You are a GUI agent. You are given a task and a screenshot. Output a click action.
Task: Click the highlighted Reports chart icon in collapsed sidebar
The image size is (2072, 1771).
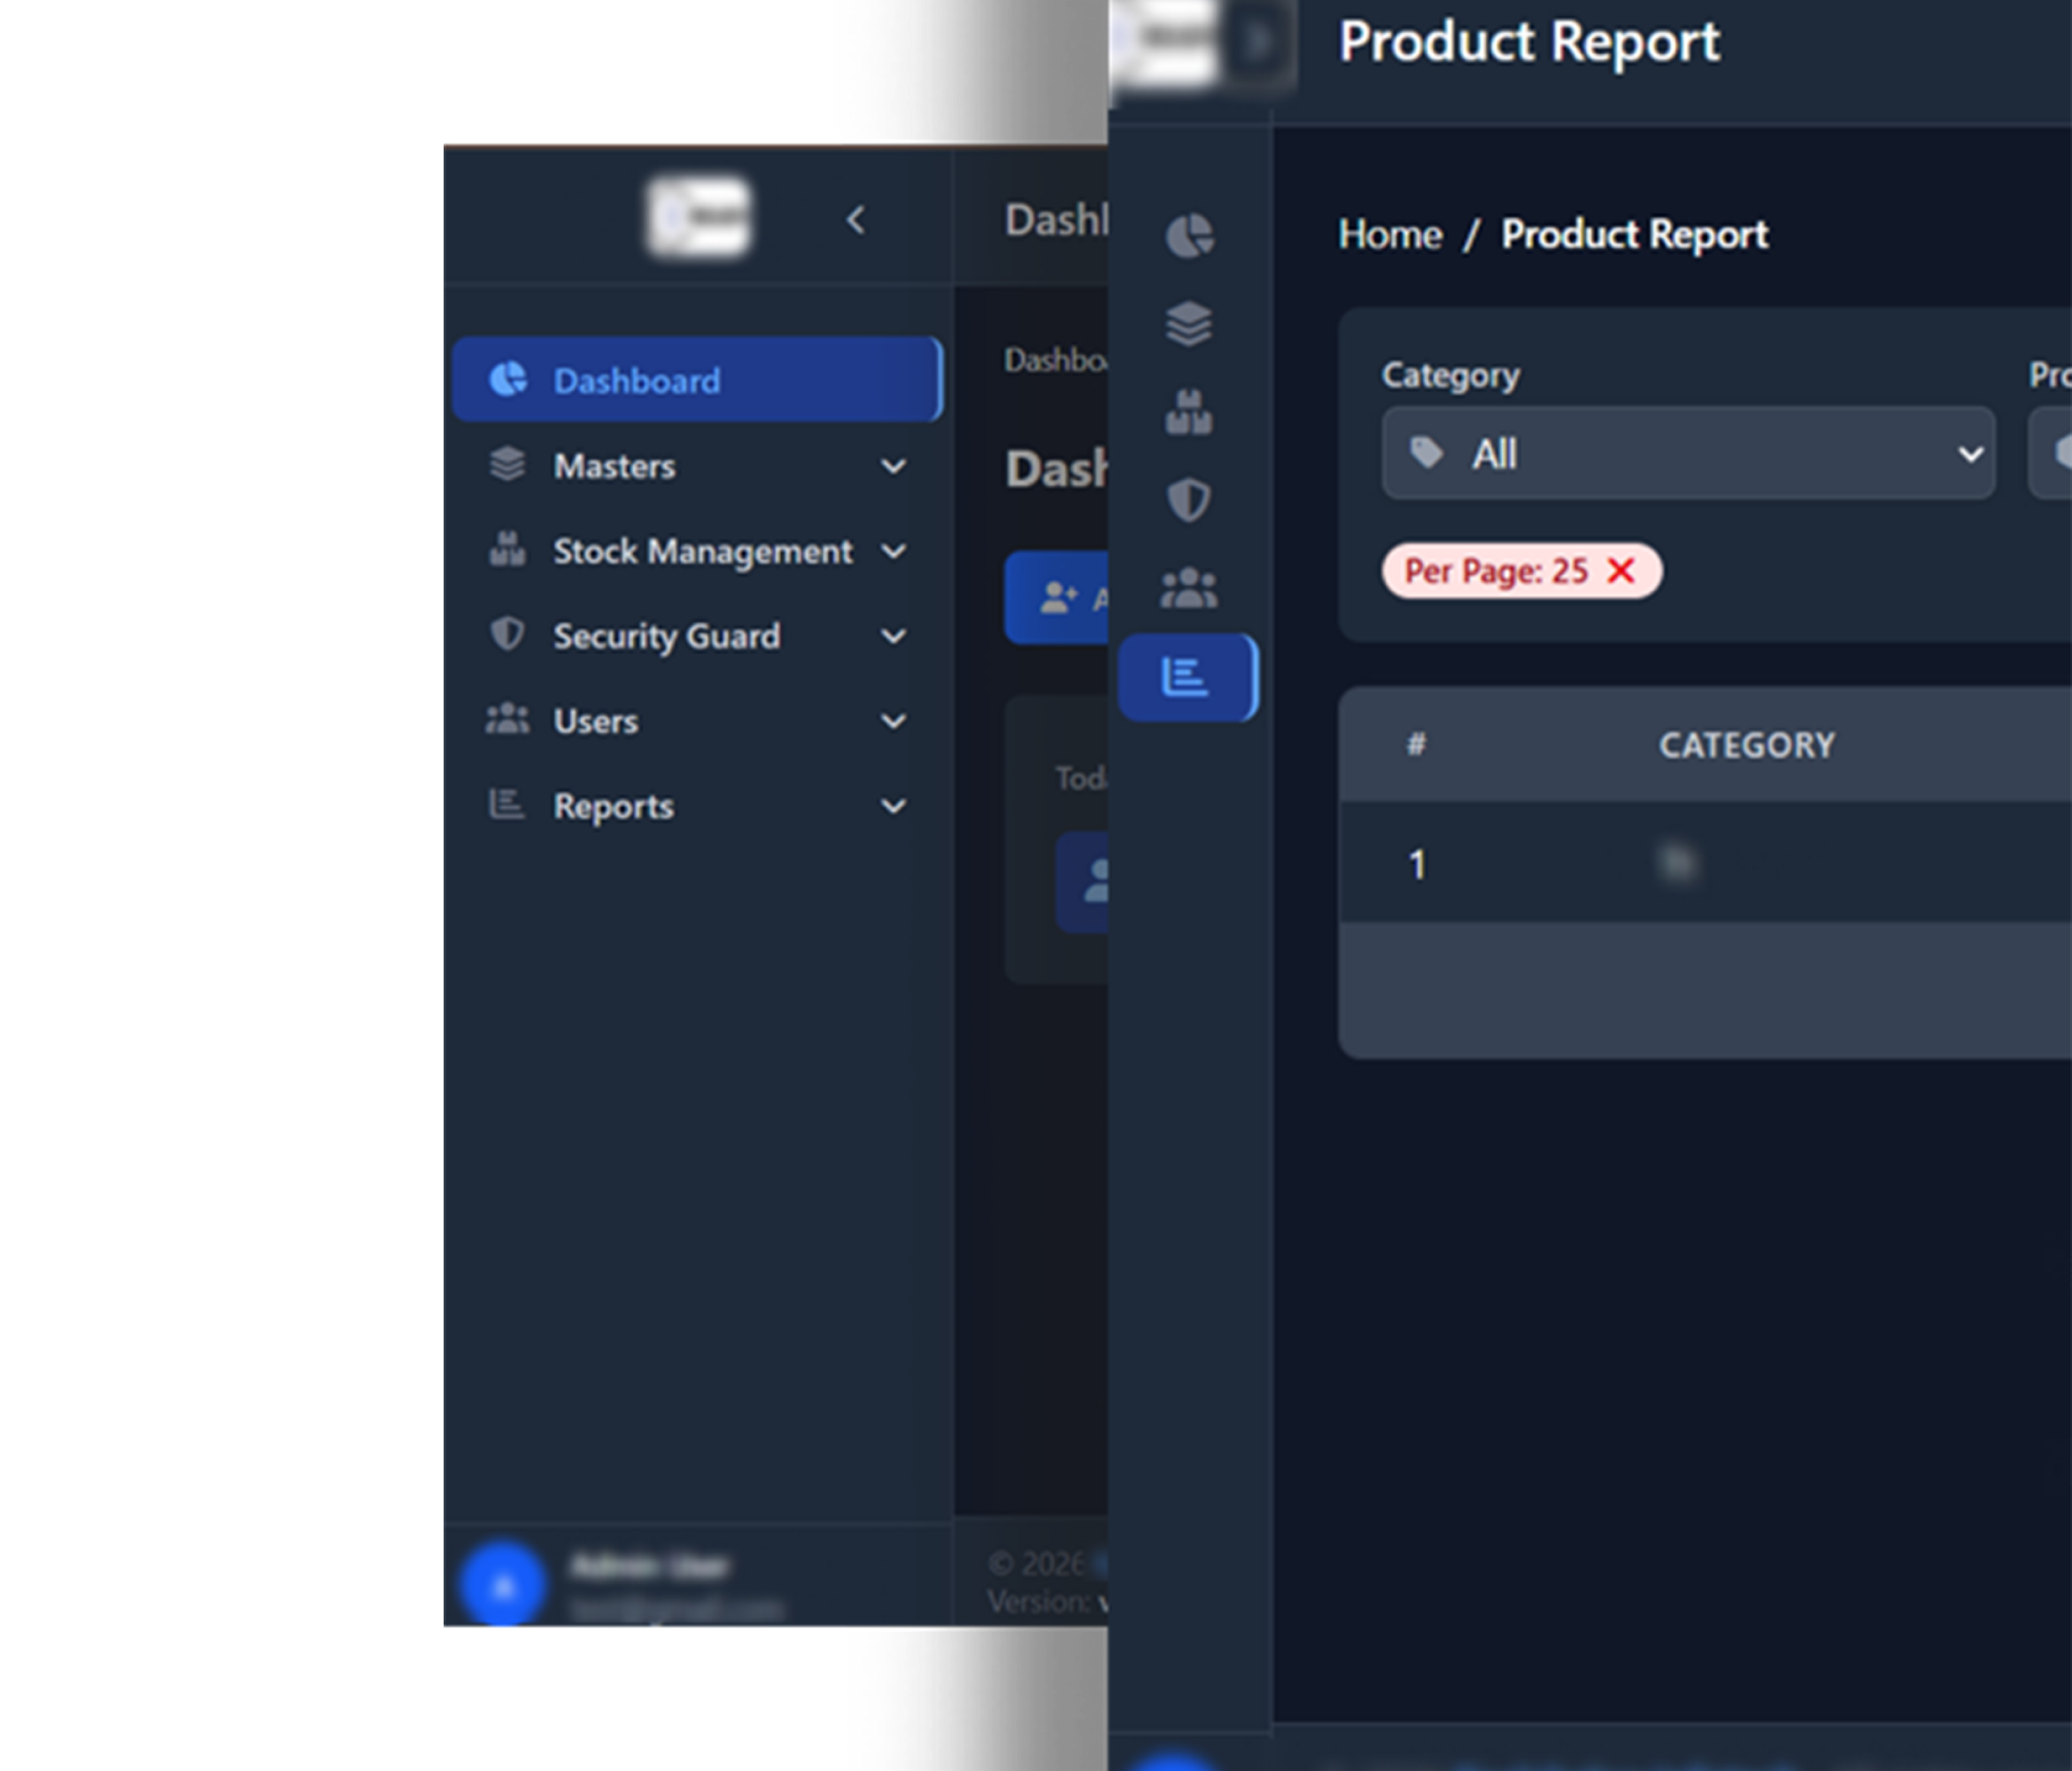pos(1186,677)
